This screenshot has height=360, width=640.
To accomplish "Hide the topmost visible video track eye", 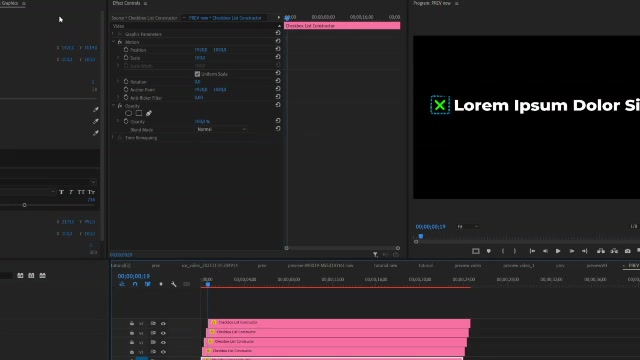I will pos(163,324).
